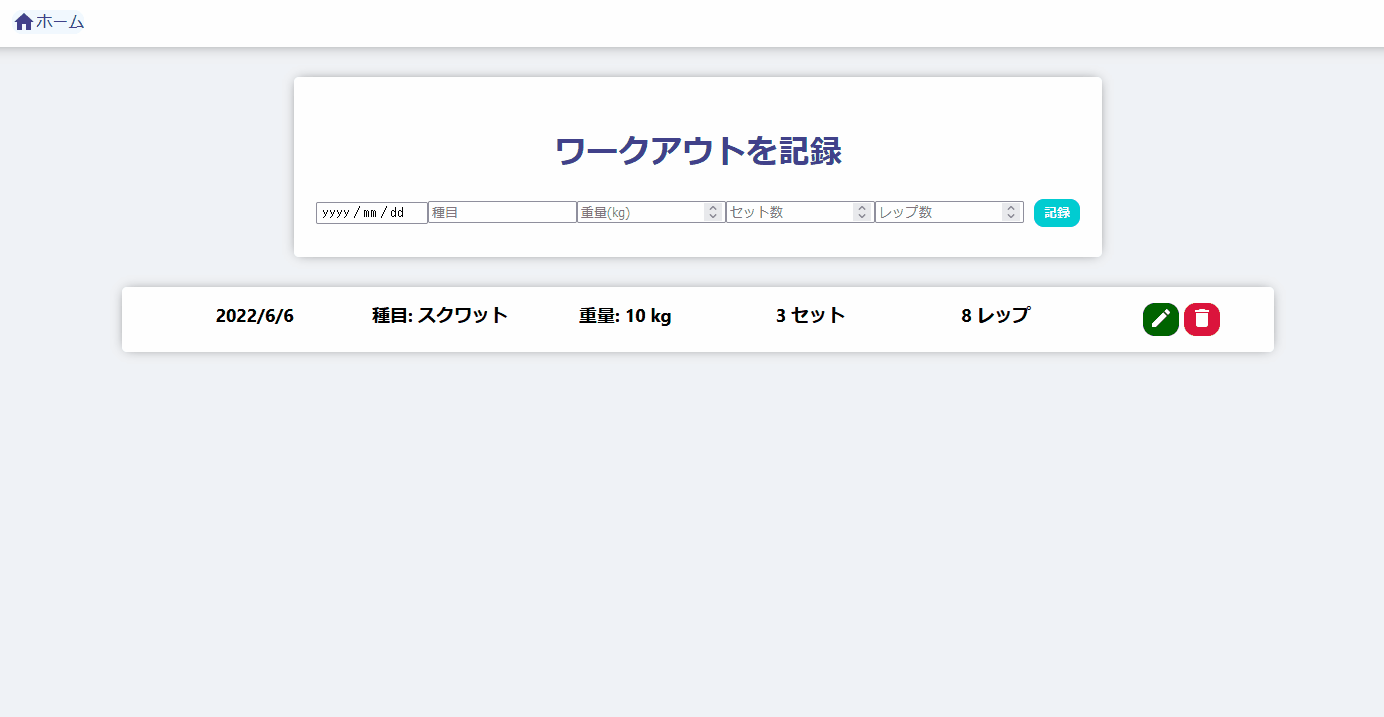Delete the スクワット workout with the trash icon
Screen dimensions: 1384x717
[1202, 319]
